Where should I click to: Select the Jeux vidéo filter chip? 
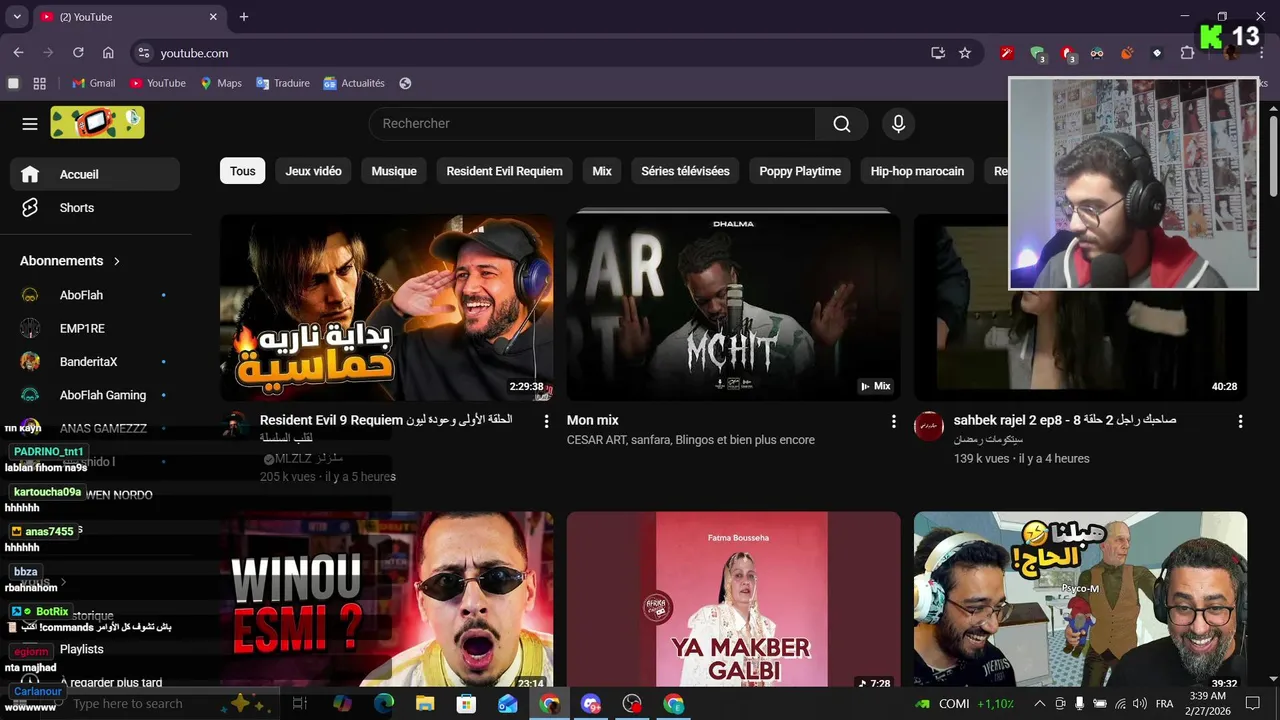(x=313, y=171)
